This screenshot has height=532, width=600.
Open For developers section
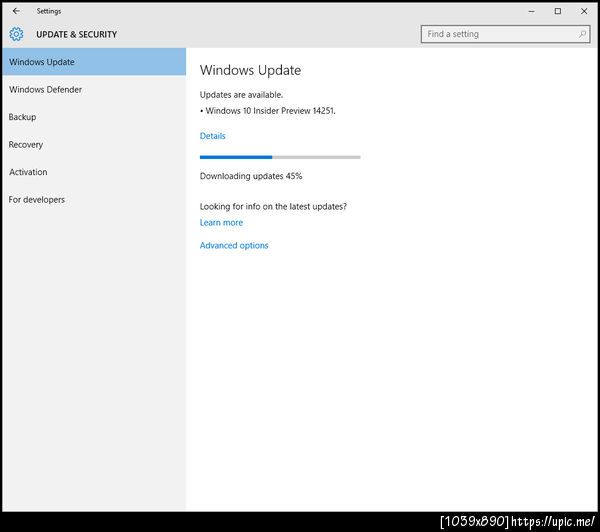coord(94,199)
